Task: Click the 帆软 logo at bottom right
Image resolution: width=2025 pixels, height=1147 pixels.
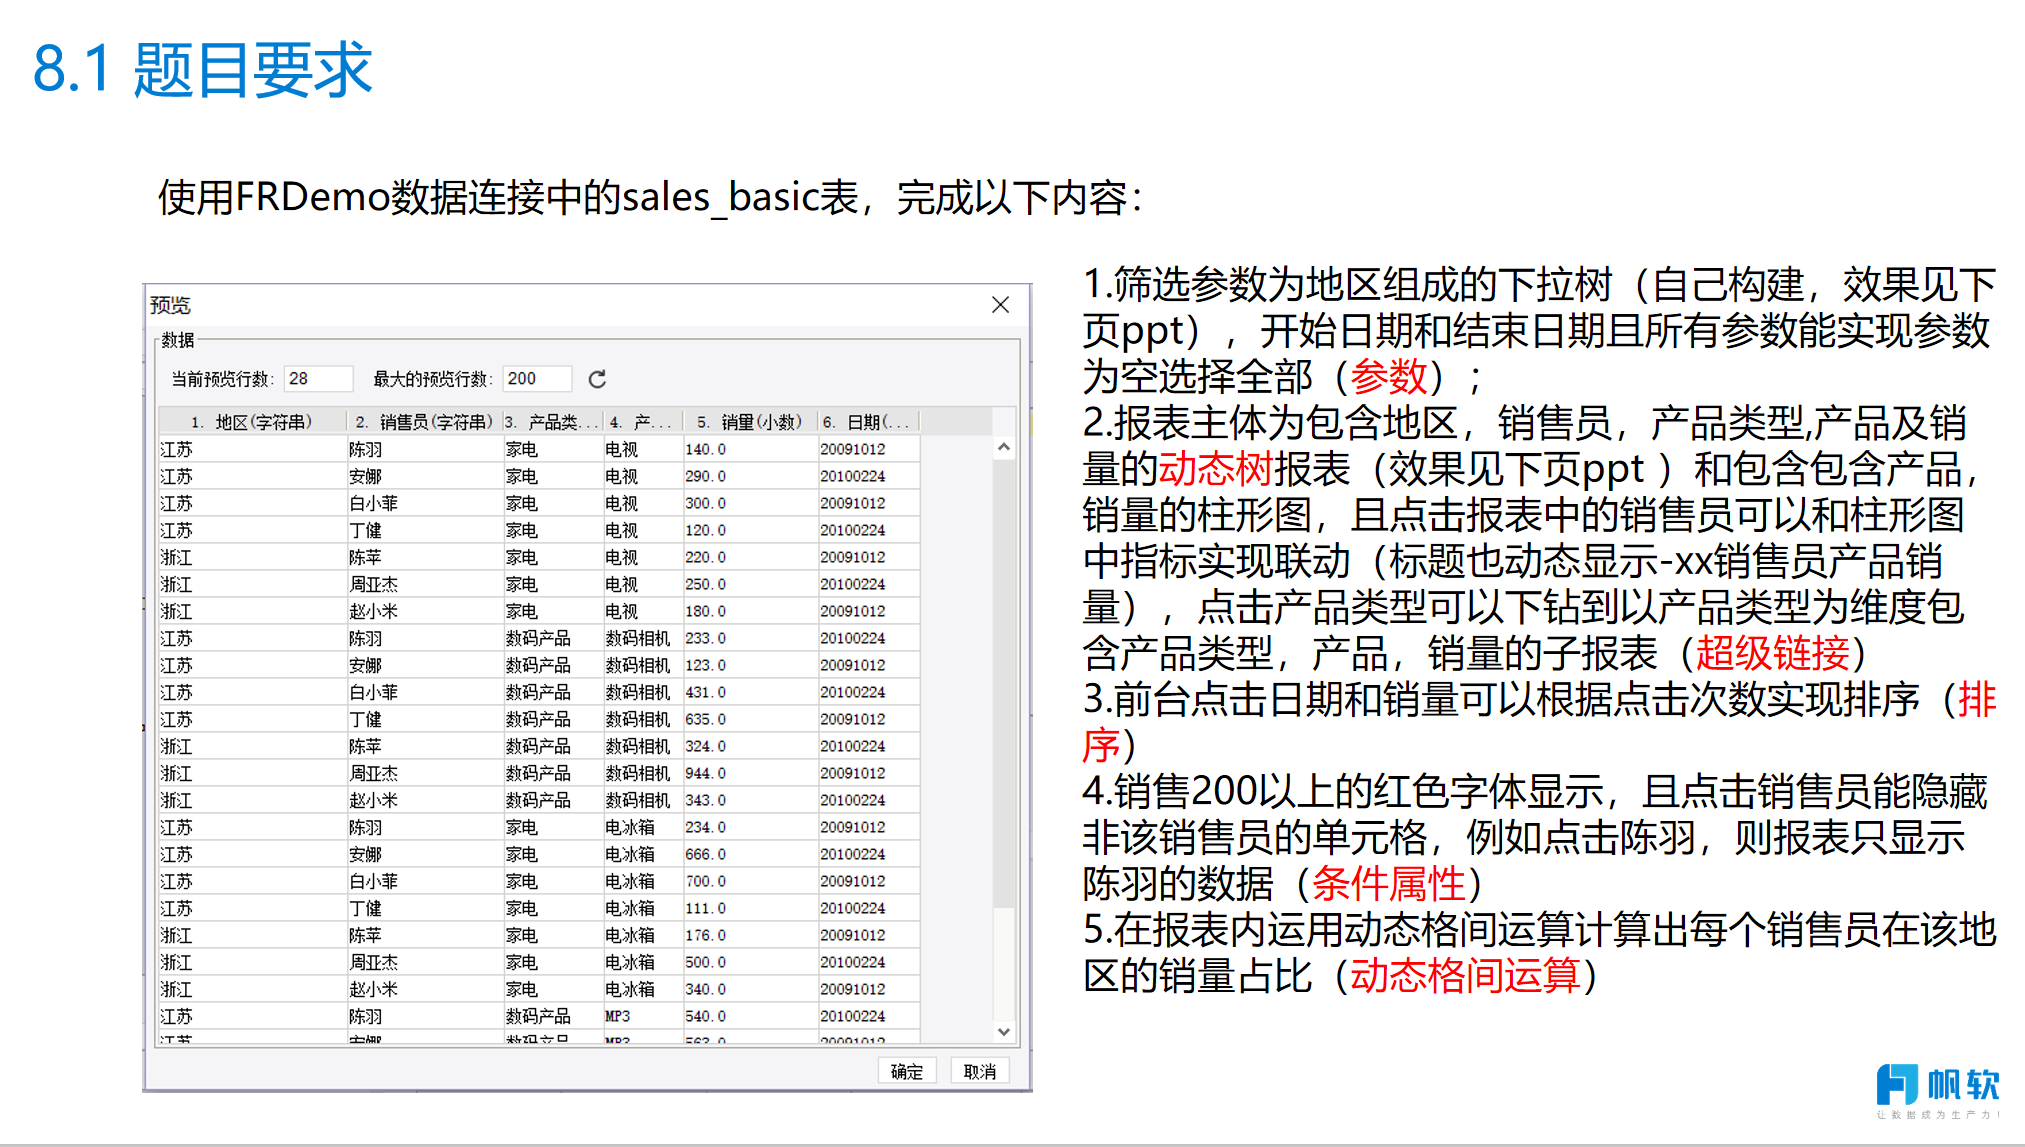Action: (1937, 1090)
